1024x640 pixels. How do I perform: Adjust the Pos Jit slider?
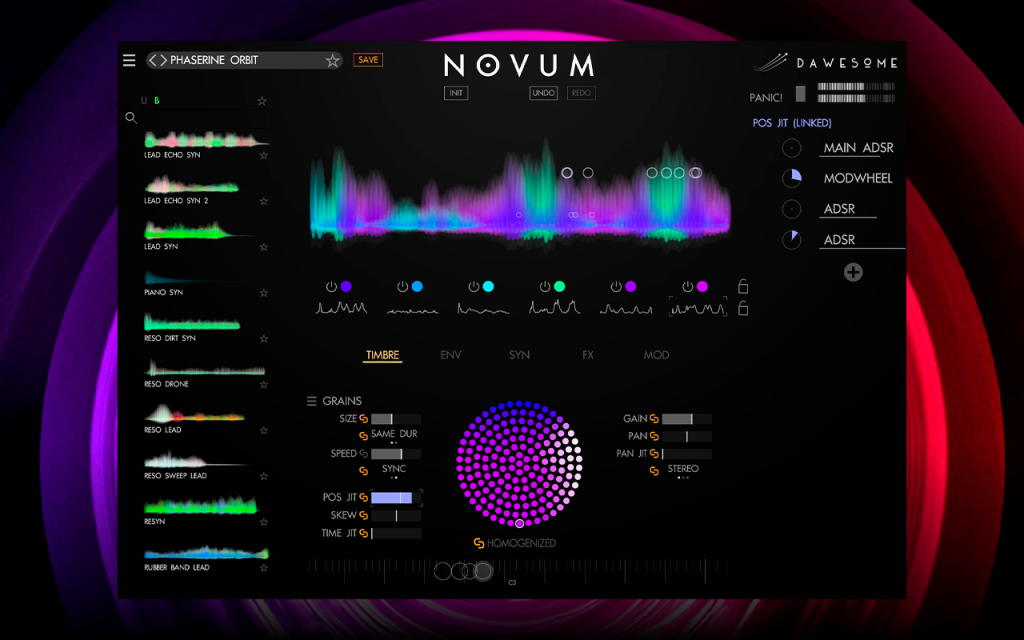(x=396, y=498)
